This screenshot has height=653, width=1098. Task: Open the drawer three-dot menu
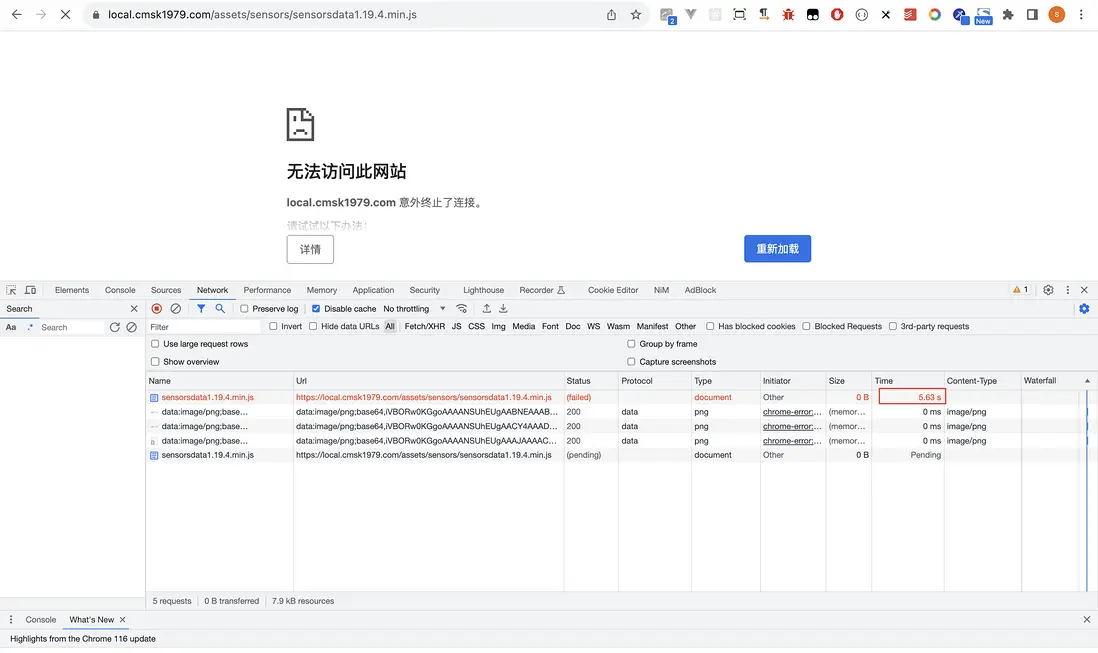point(11,620)
